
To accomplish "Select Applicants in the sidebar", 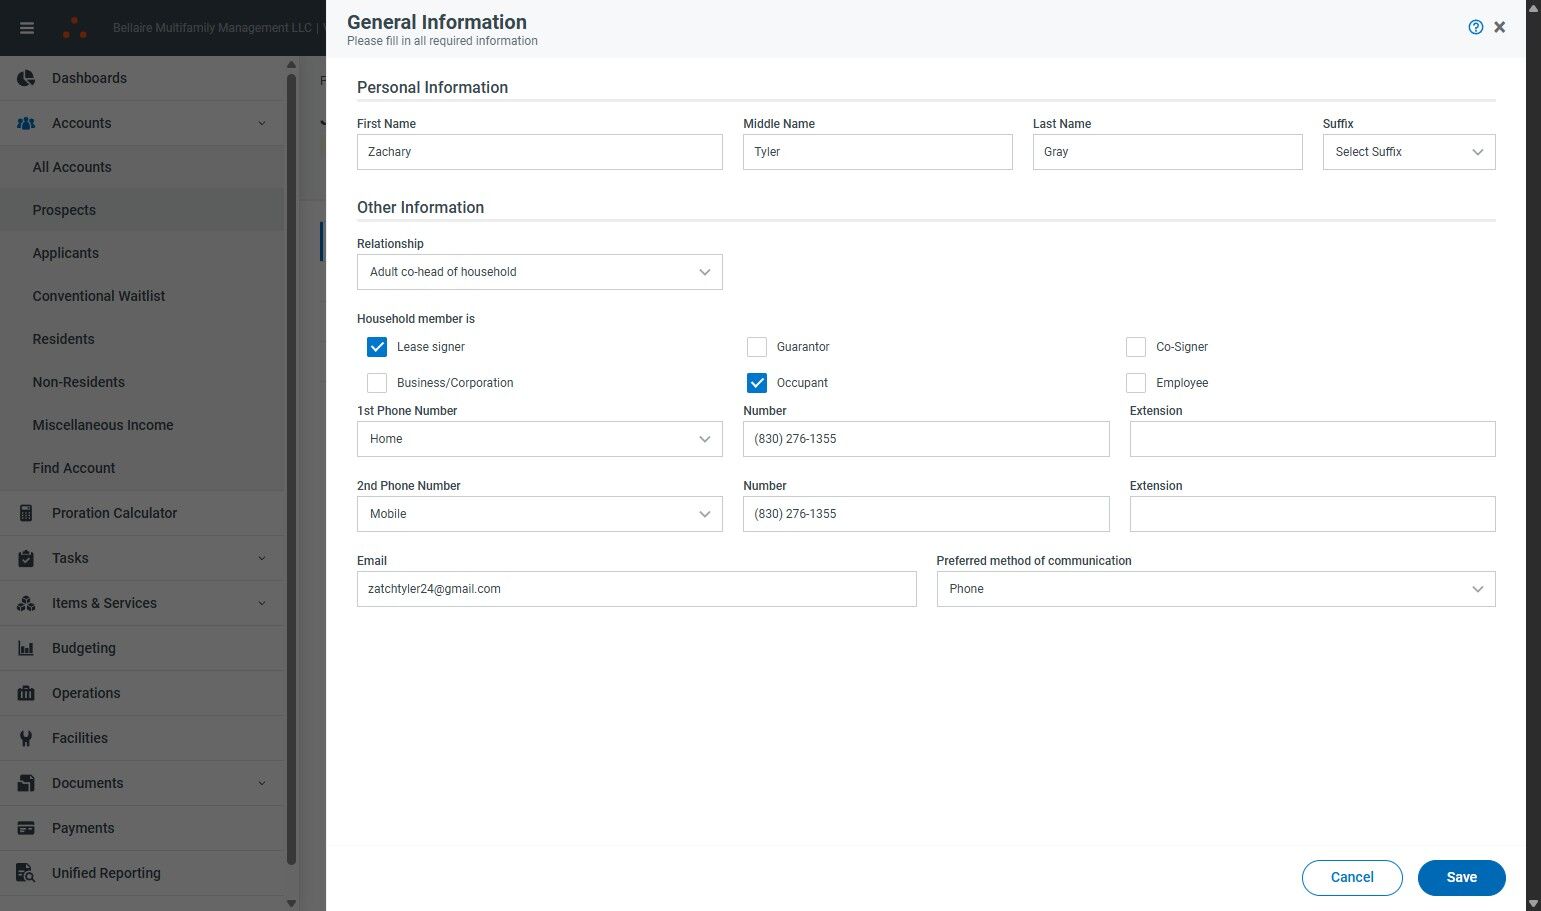I will click(x=65, y=253).
